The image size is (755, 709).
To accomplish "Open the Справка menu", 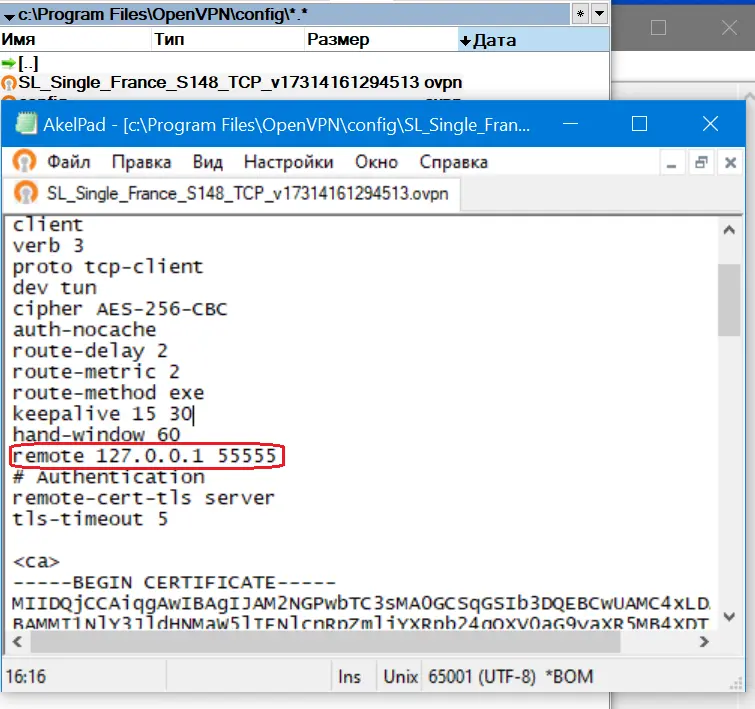I will (453, 162).
